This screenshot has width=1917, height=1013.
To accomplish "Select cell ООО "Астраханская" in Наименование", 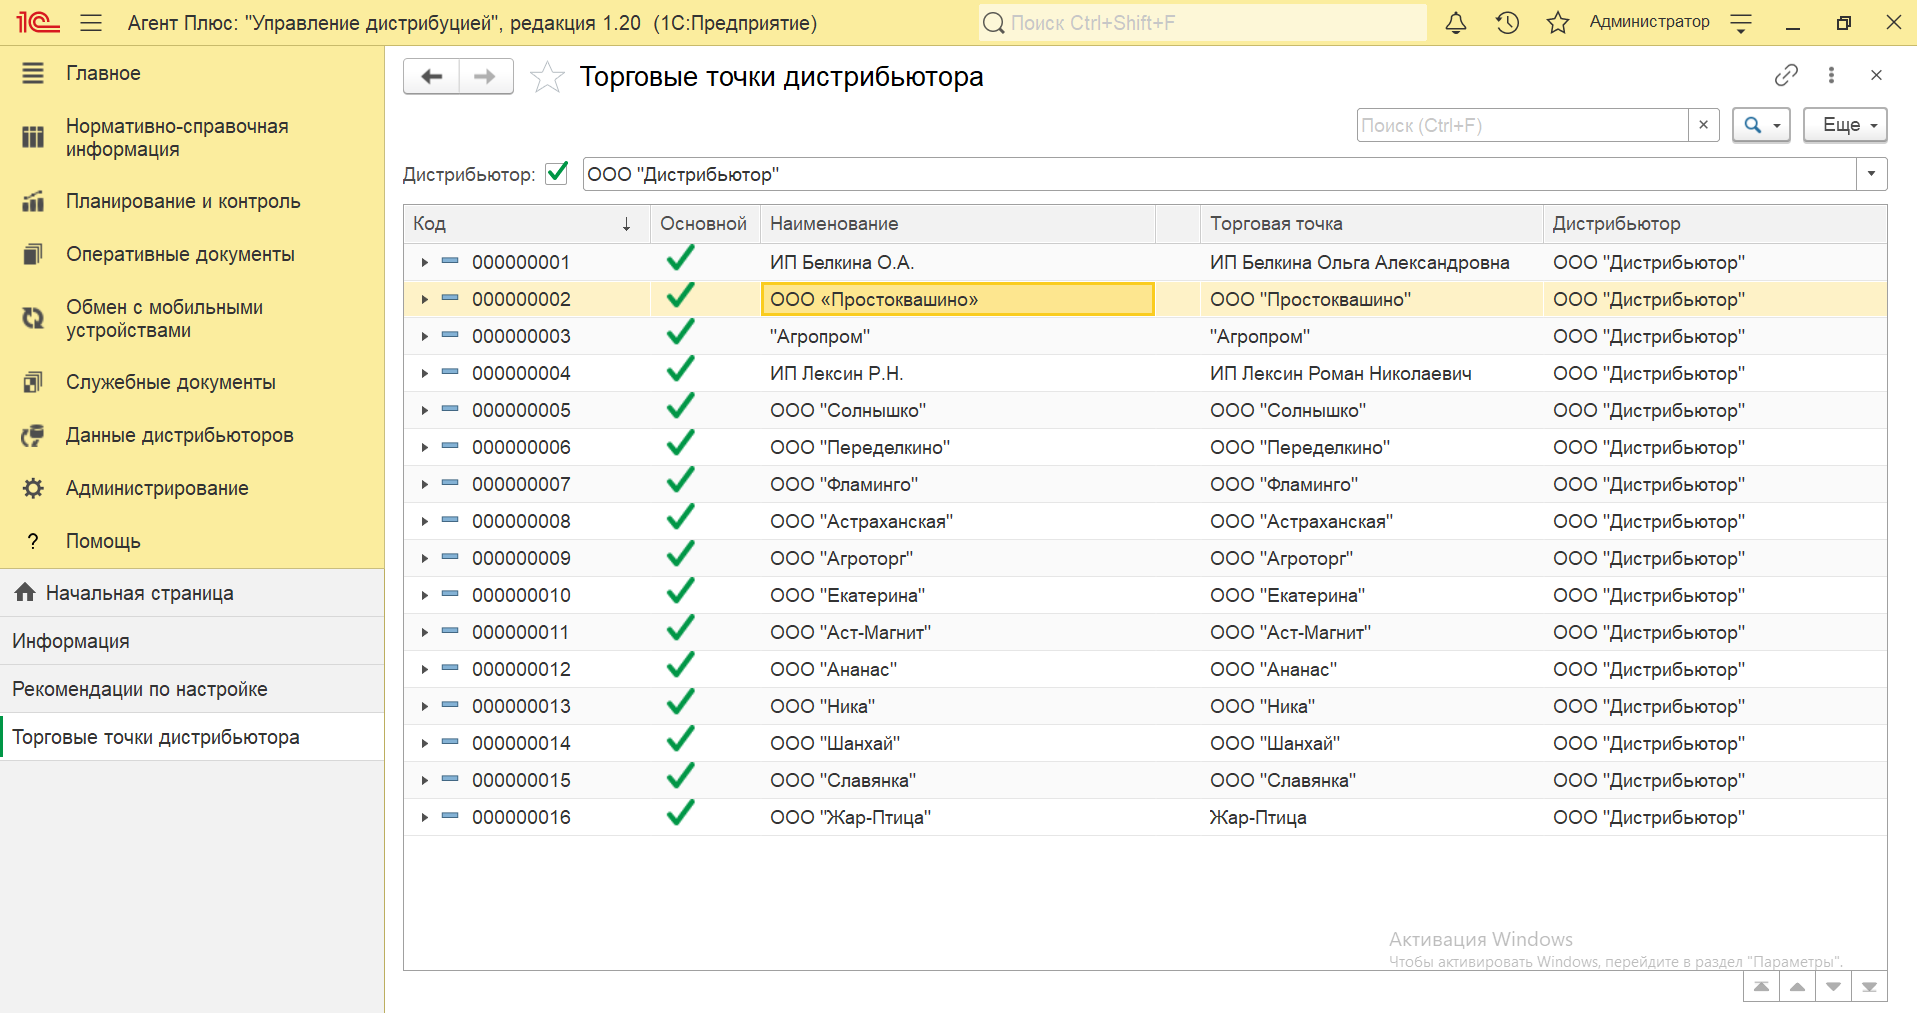I will click(958, 521).
